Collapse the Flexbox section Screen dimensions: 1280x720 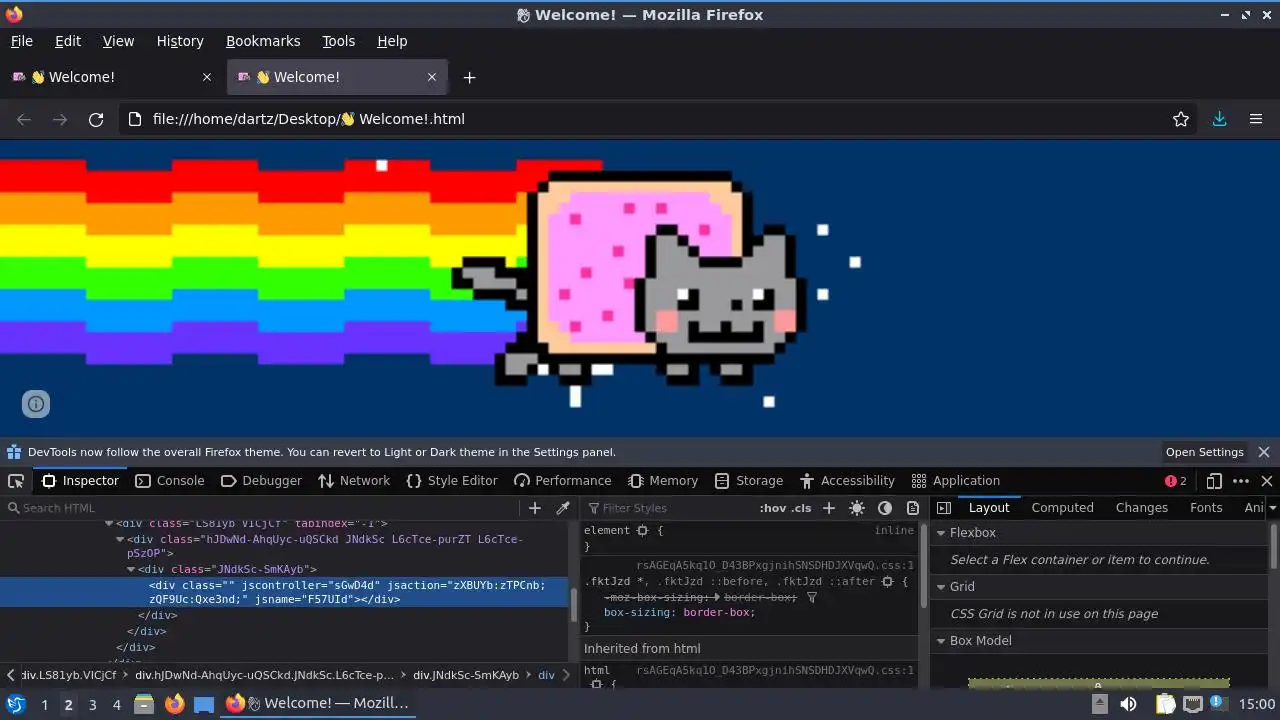941,533
